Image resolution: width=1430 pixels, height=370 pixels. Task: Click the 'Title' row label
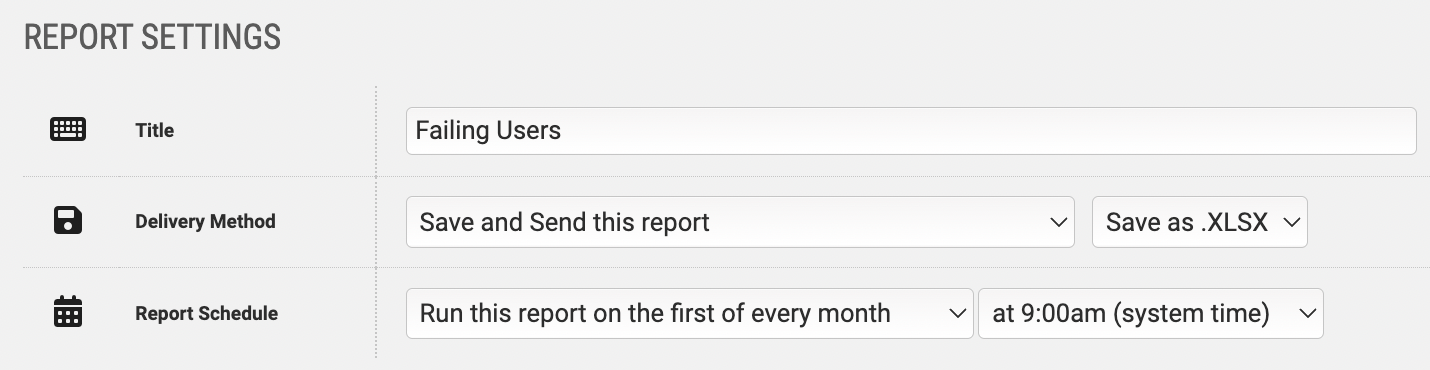tap(154, 130)
